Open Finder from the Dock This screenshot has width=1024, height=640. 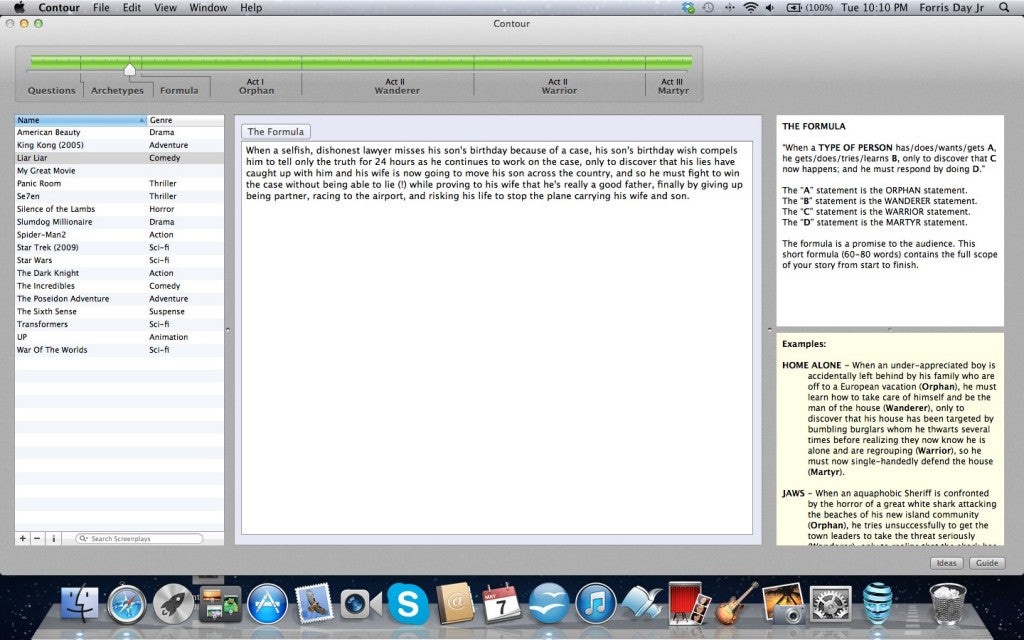point(80,603)
